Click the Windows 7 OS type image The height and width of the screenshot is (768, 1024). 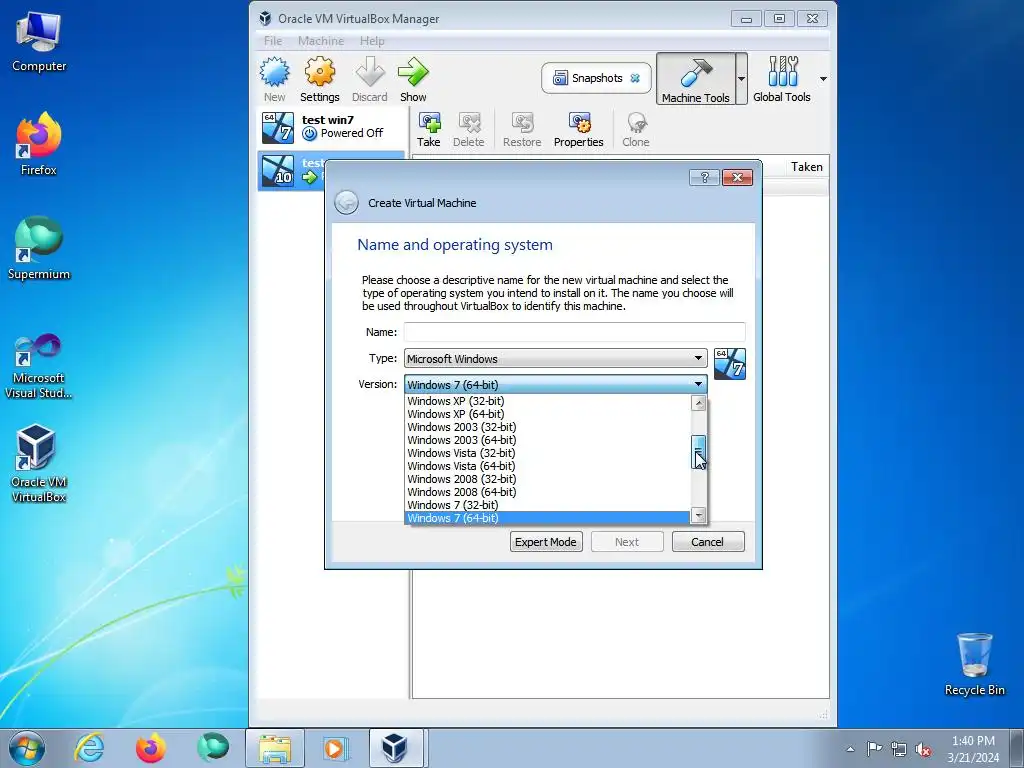[x=729, y=364]
